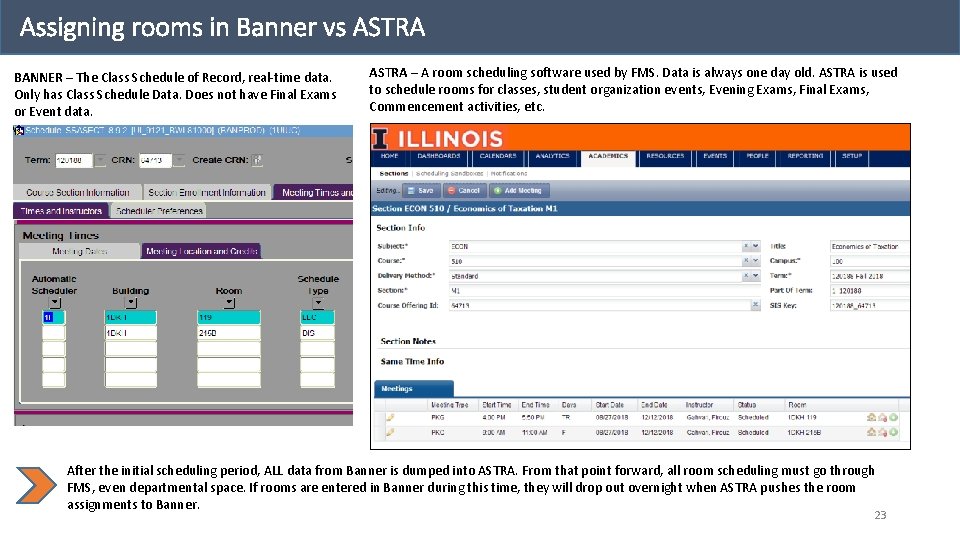Switch to Section Enrollment Information tab
960x540 pixels.
(x=207, y=192)
